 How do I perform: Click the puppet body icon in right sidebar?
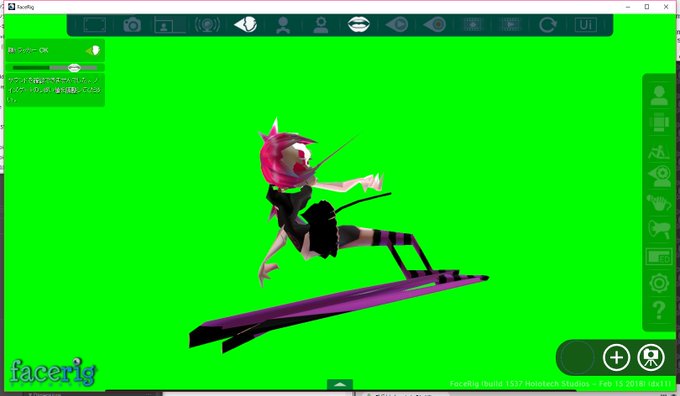coord(659,122)
